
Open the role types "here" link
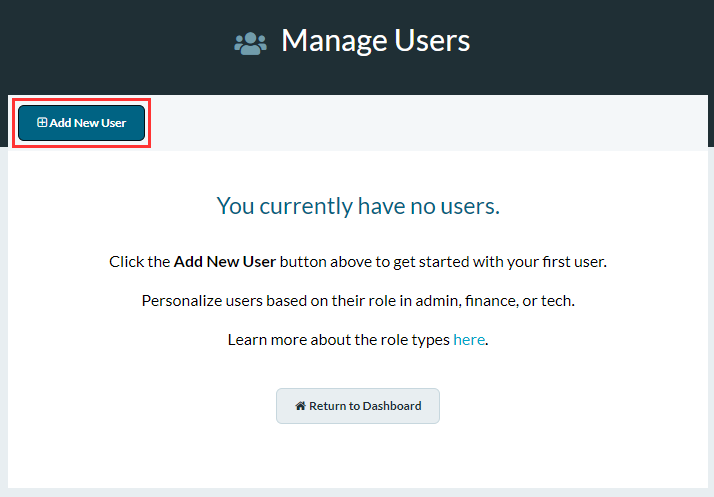[x=469, y=340]
